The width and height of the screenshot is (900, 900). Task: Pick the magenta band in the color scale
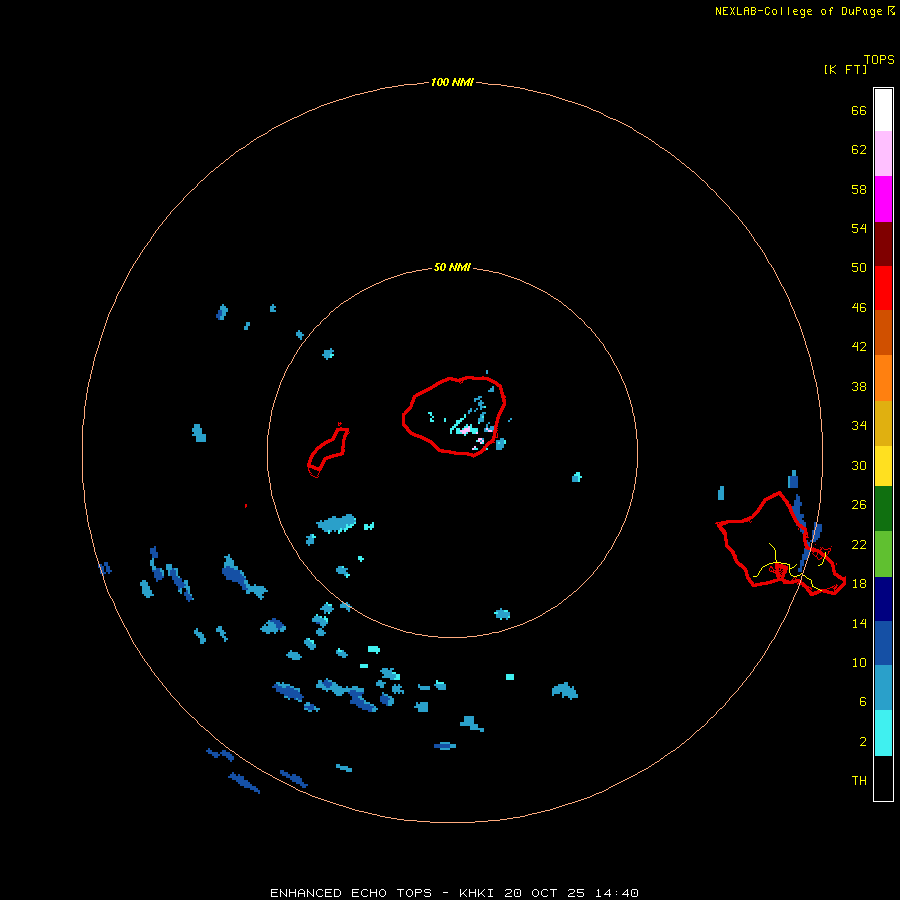(883, 199)
